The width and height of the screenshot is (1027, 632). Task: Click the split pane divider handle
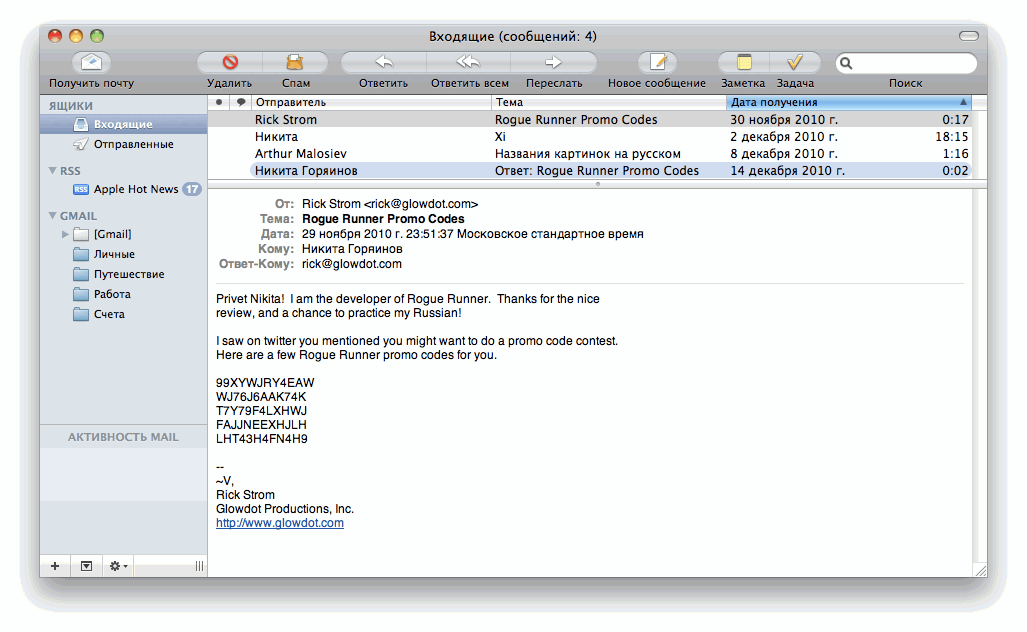pyautogui.click(x=597, y=184)
